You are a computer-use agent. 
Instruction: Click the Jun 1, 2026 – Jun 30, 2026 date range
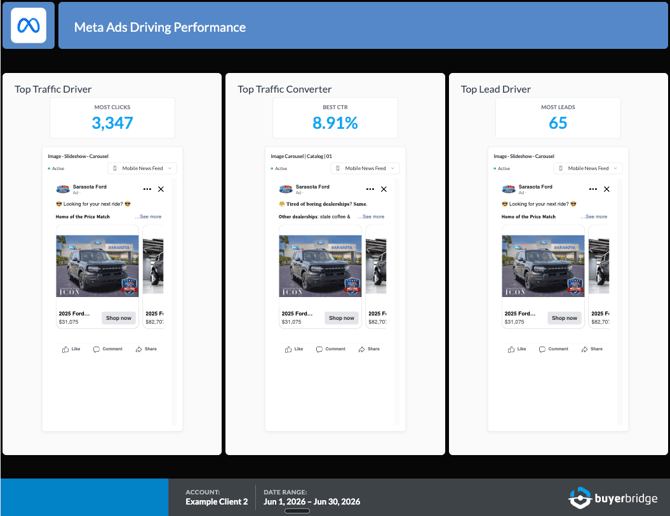pyautogui.click(x=312, y=501)
